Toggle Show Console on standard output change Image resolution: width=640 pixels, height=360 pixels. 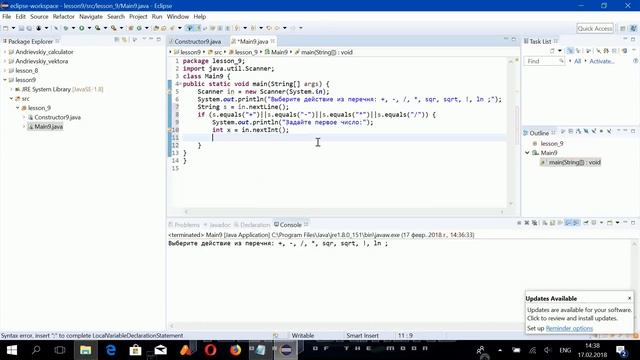568,222
